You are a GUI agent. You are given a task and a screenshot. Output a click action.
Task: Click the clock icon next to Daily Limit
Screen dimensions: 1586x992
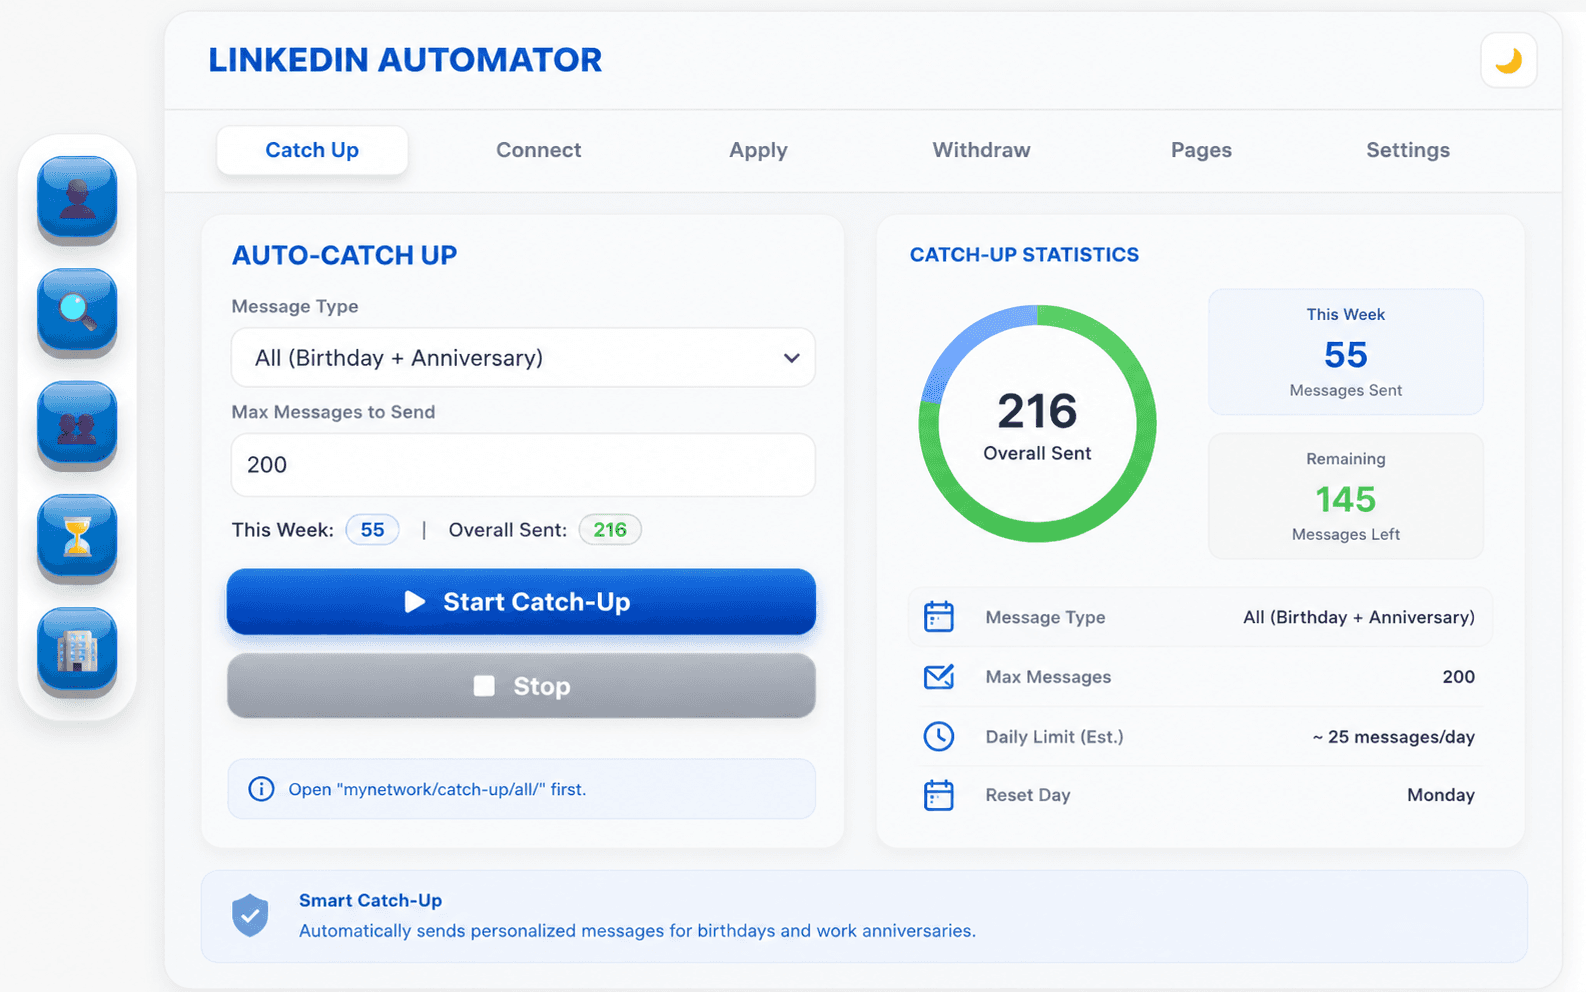[938, 736]
